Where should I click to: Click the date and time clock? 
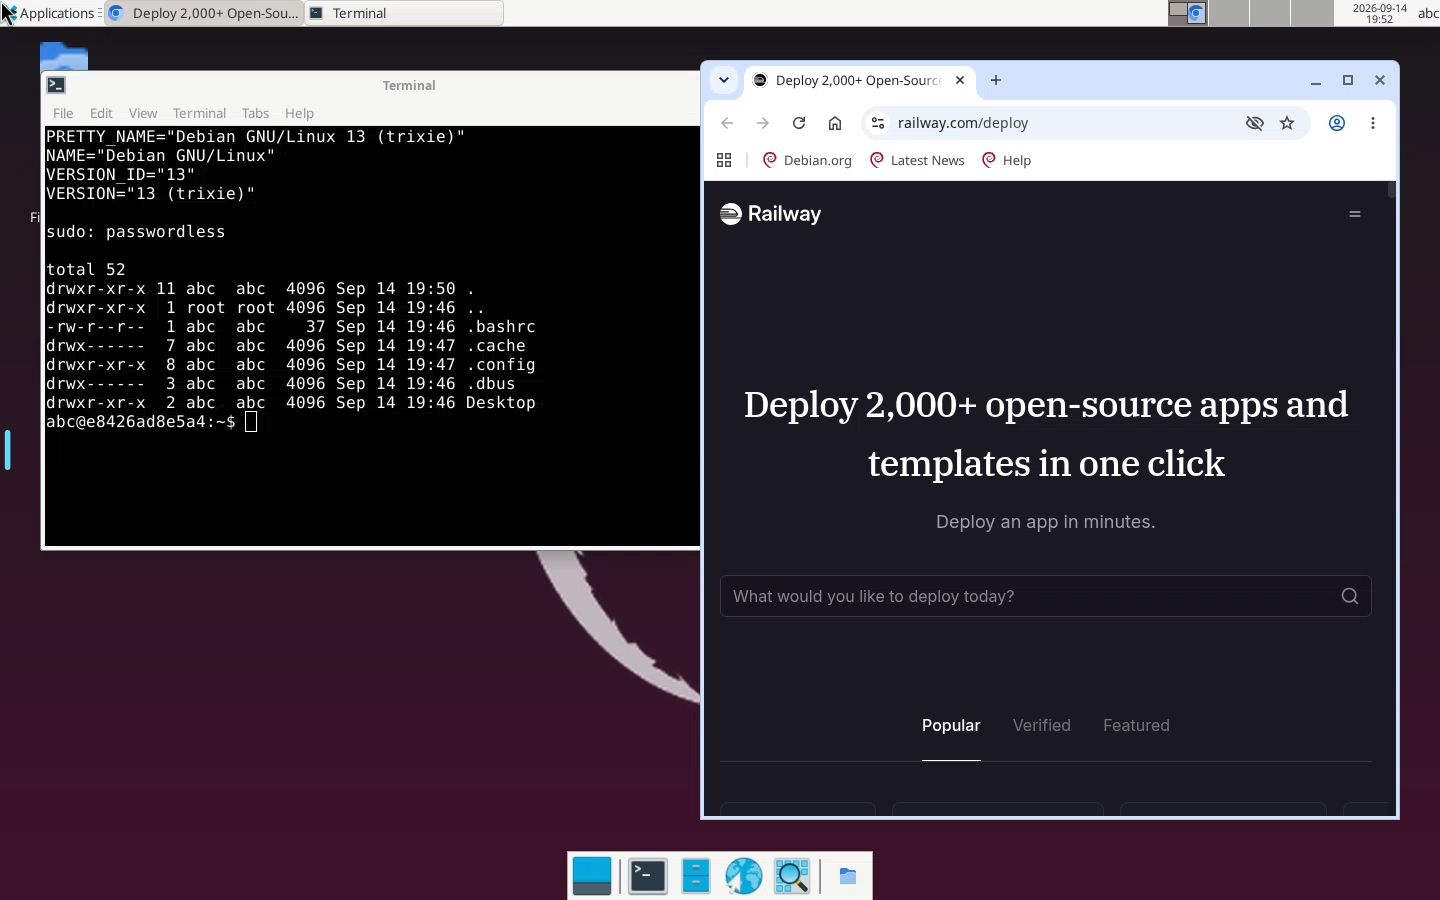pyautogui.click(x=1379, y=13)
